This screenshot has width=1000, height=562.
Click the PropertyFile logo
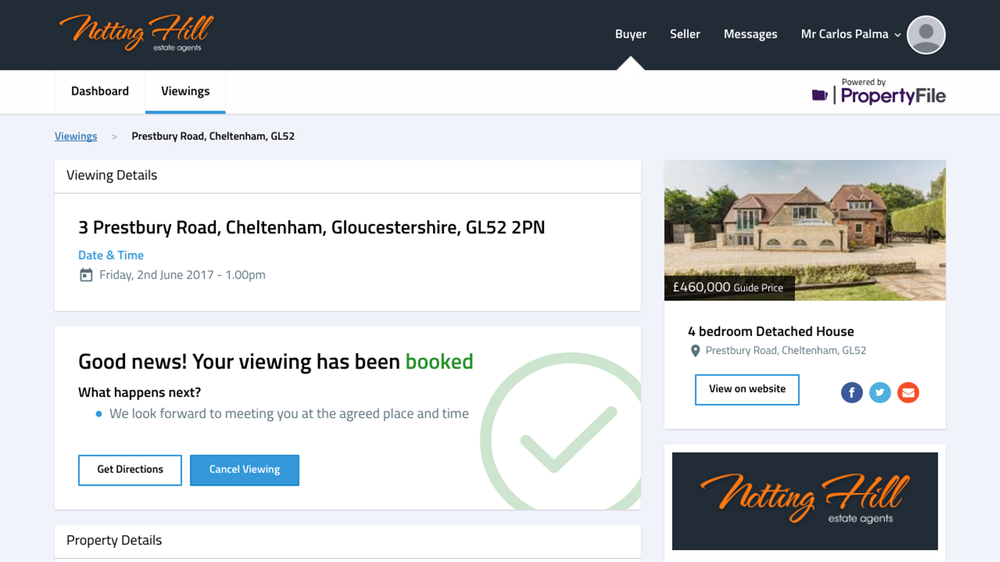click(879, 94)
